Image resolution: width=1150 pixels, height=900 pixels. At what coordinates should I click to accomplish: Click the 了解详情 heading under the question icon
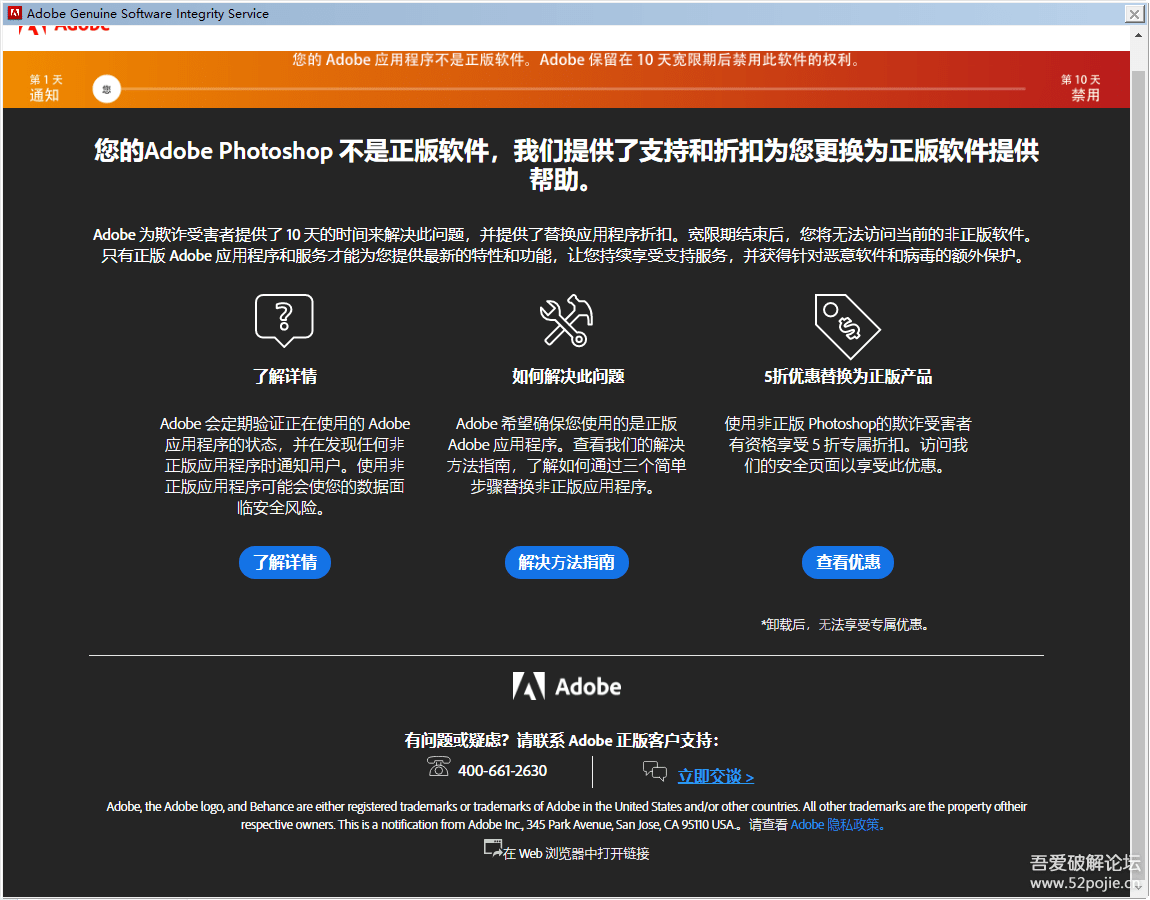pyautogui.click(x=285, y=376)
